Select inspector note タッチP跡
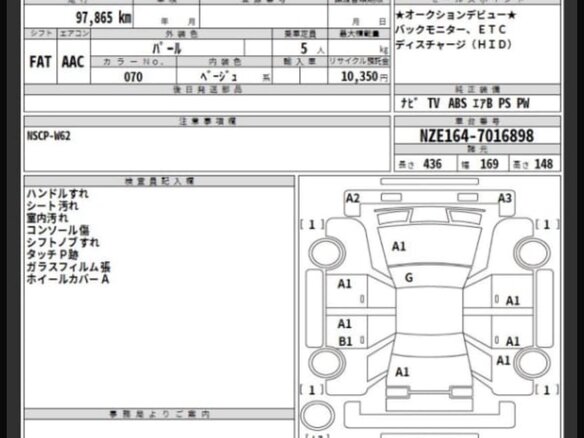584x438 pixels. click(53, 255)
